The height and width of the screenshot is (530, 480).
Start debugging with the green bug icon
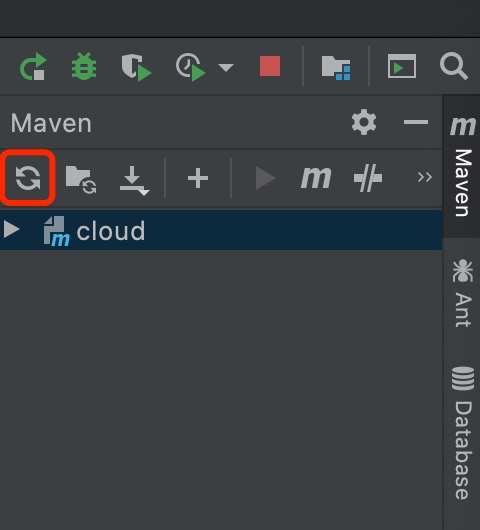tap(84, 66)
